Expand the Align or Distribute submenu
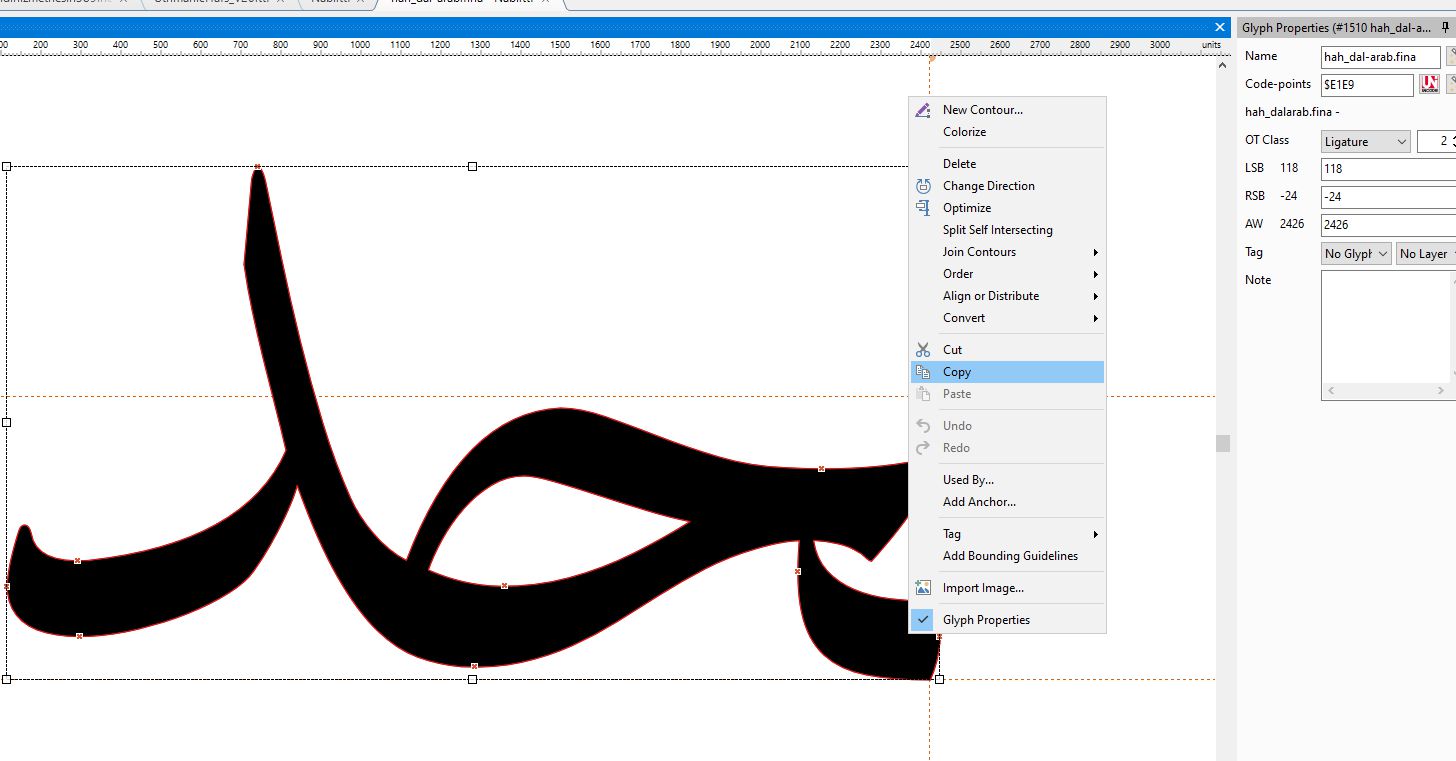1456x761 pixels. [1007, 296]
